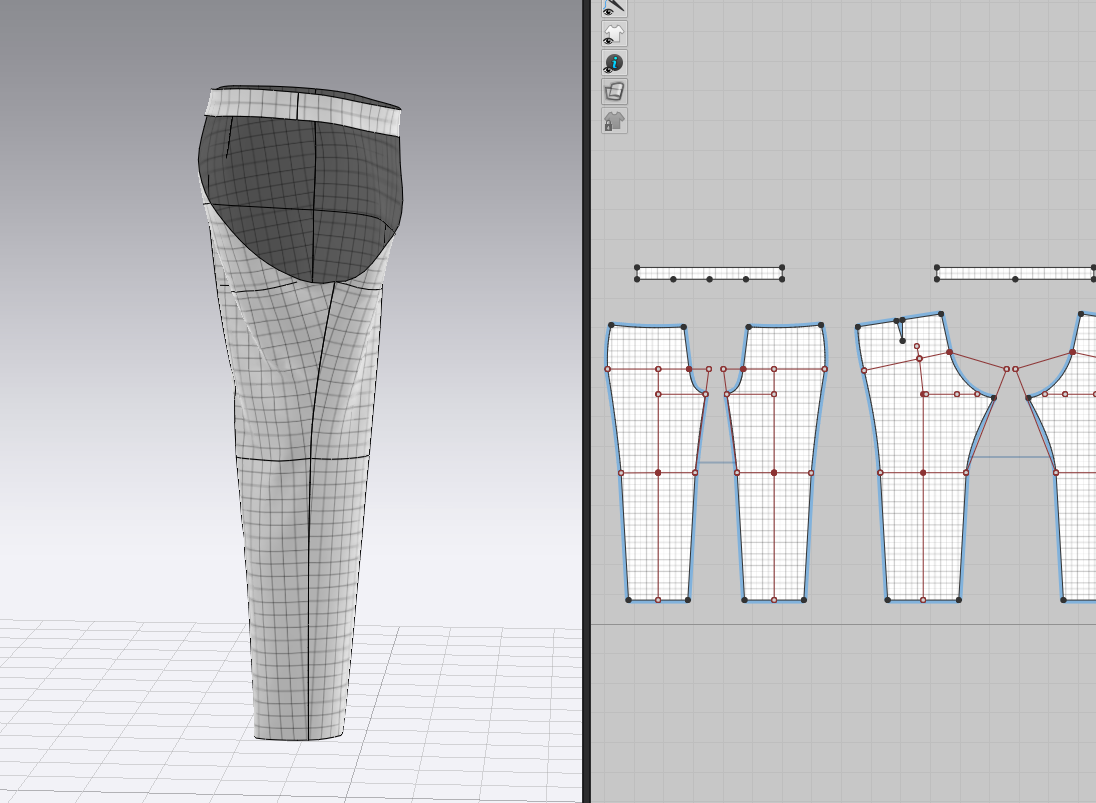
Task: Click the lower leg of 3D trousers
Action: pos(300,600)
